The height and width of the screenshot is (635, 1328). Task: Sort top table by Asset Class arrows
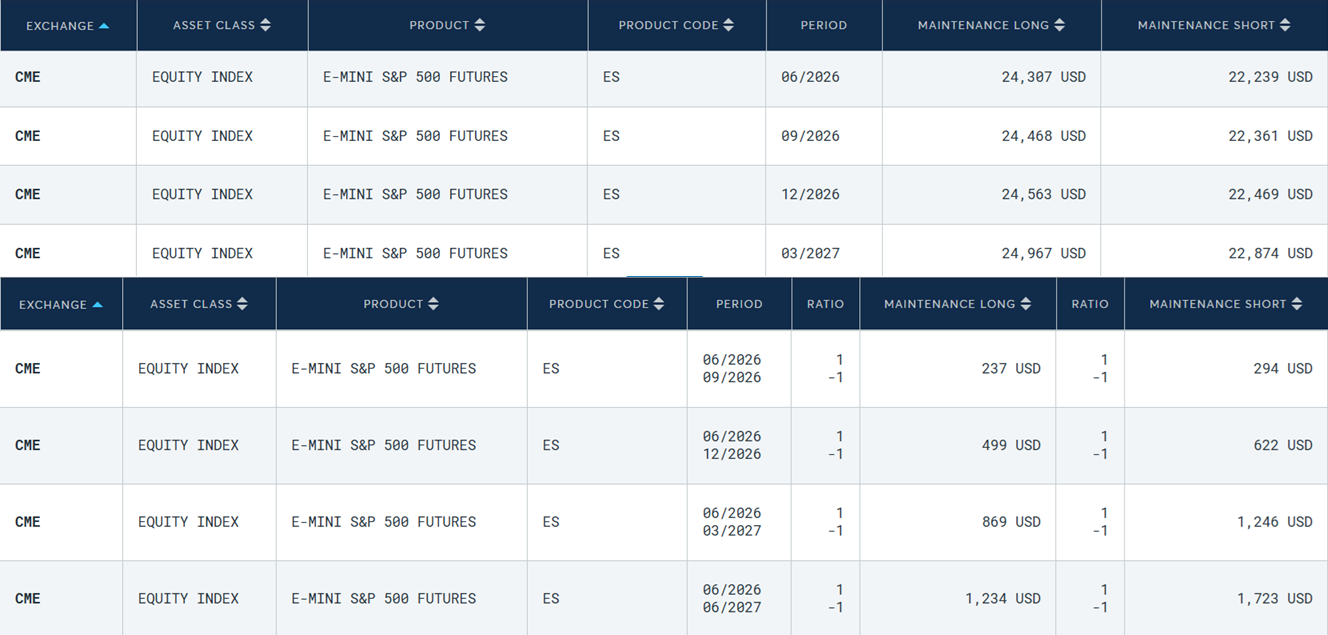pos(265,25)
